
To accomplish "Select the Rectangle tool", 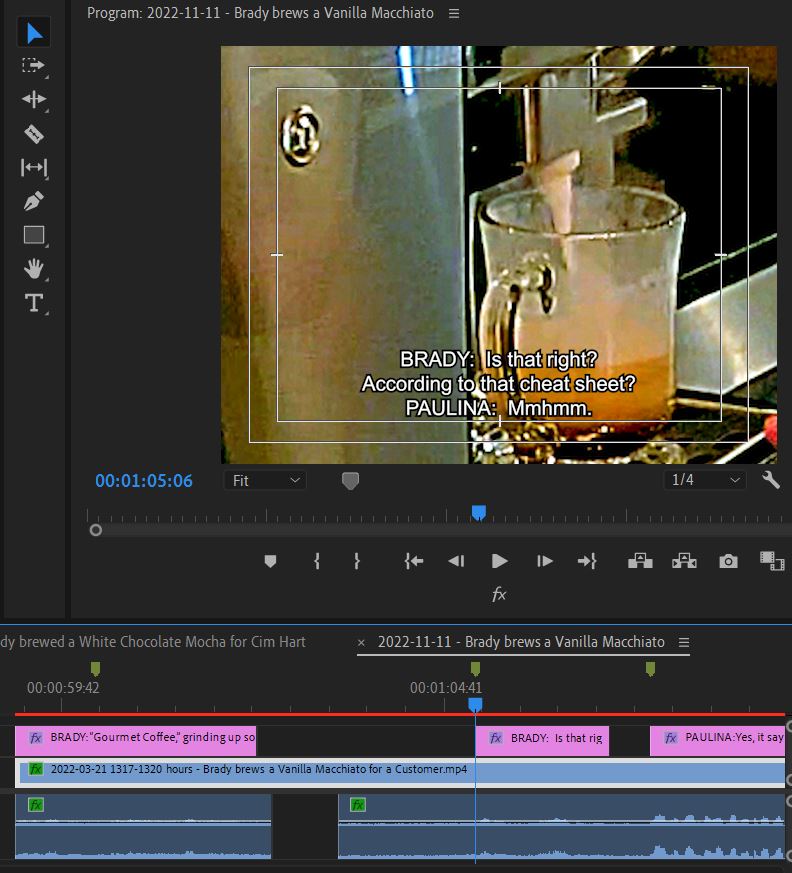I will point(34,235).
